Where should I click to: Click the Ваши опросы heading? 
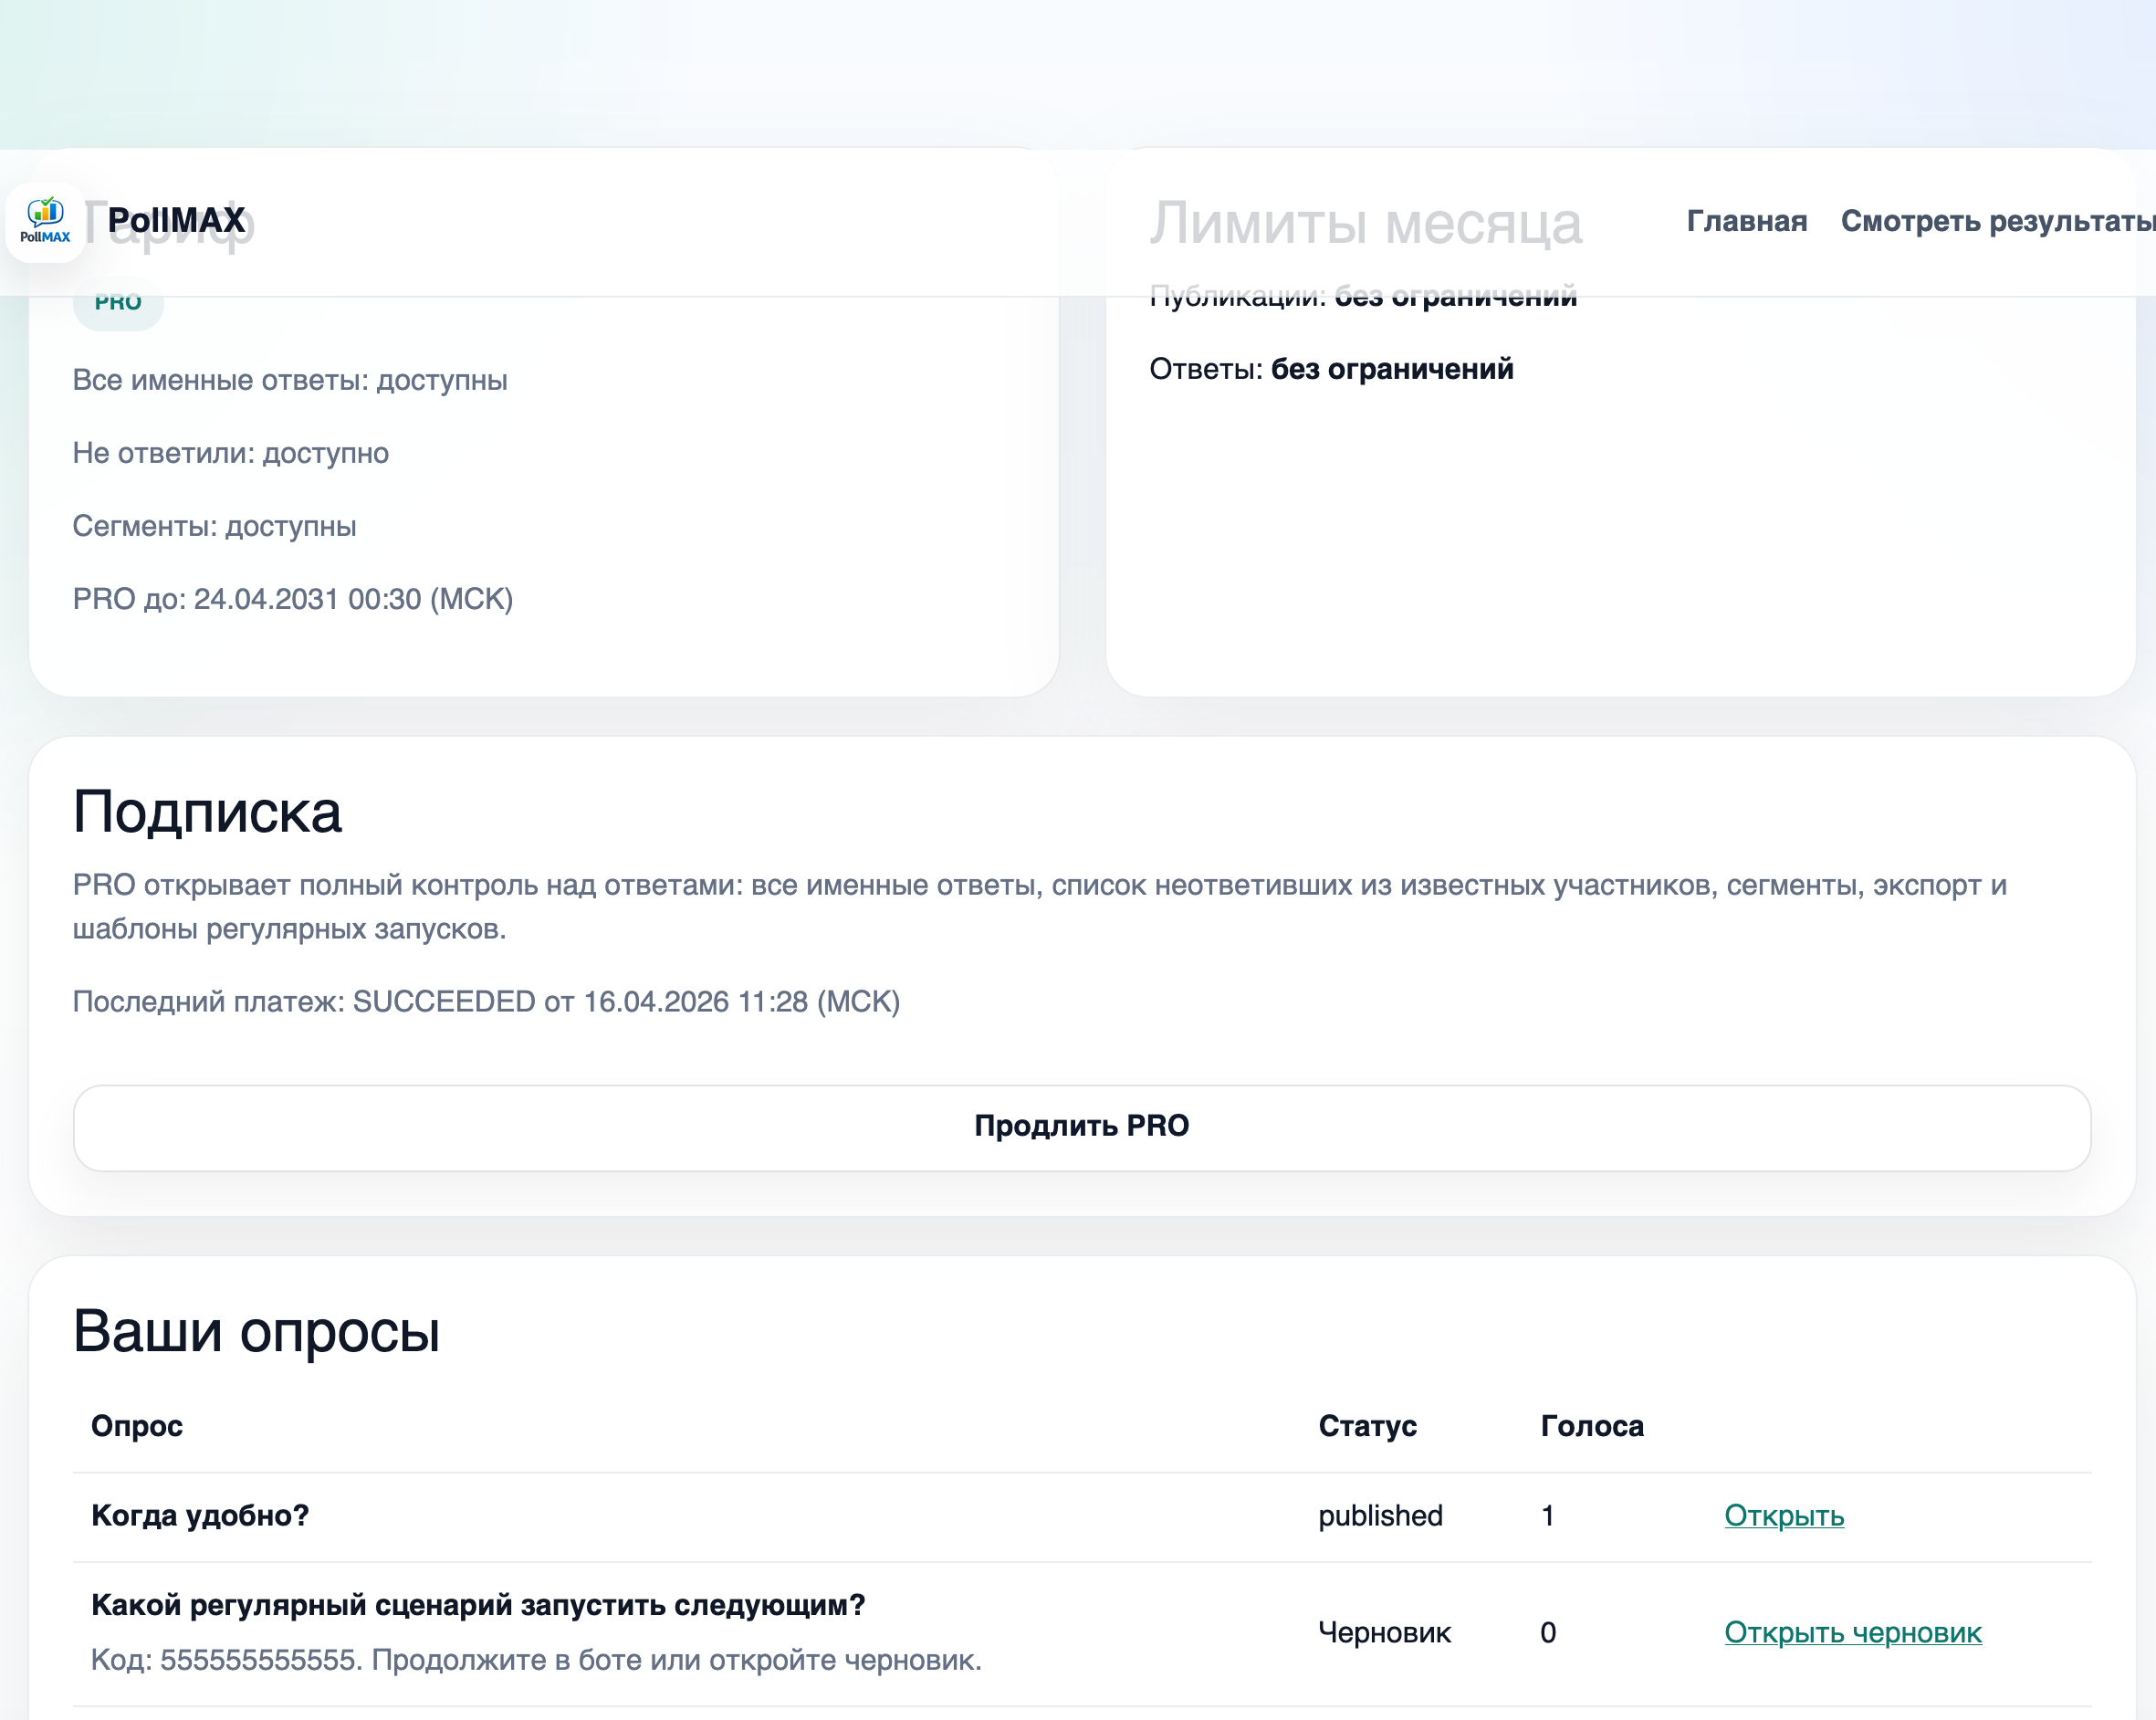click(256, 1331)
